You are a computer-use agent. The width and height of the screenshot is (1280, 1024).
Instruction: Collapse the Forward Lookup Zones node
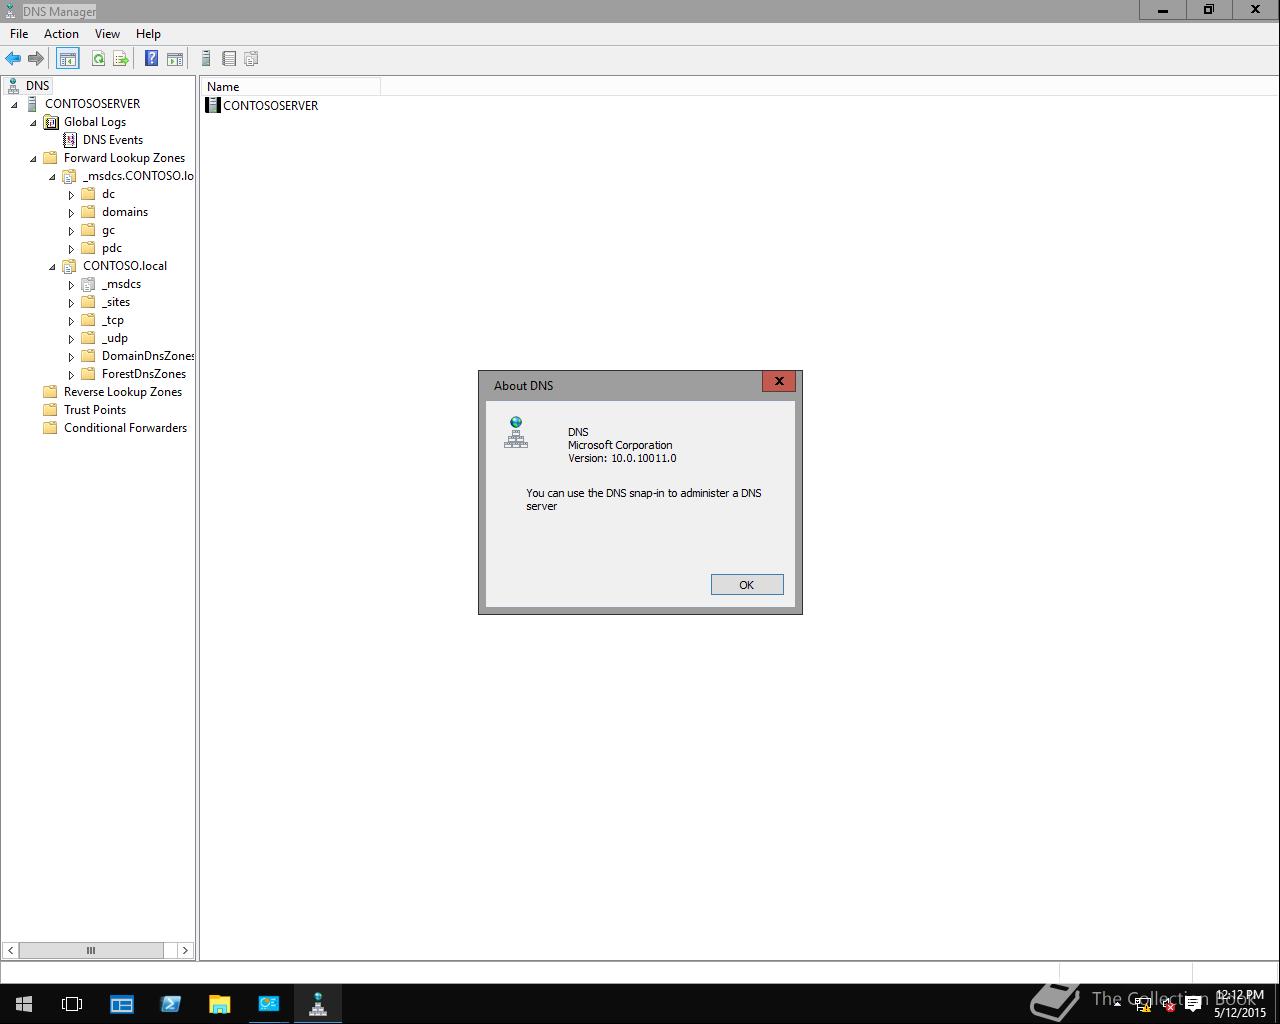tap(33, 158)
